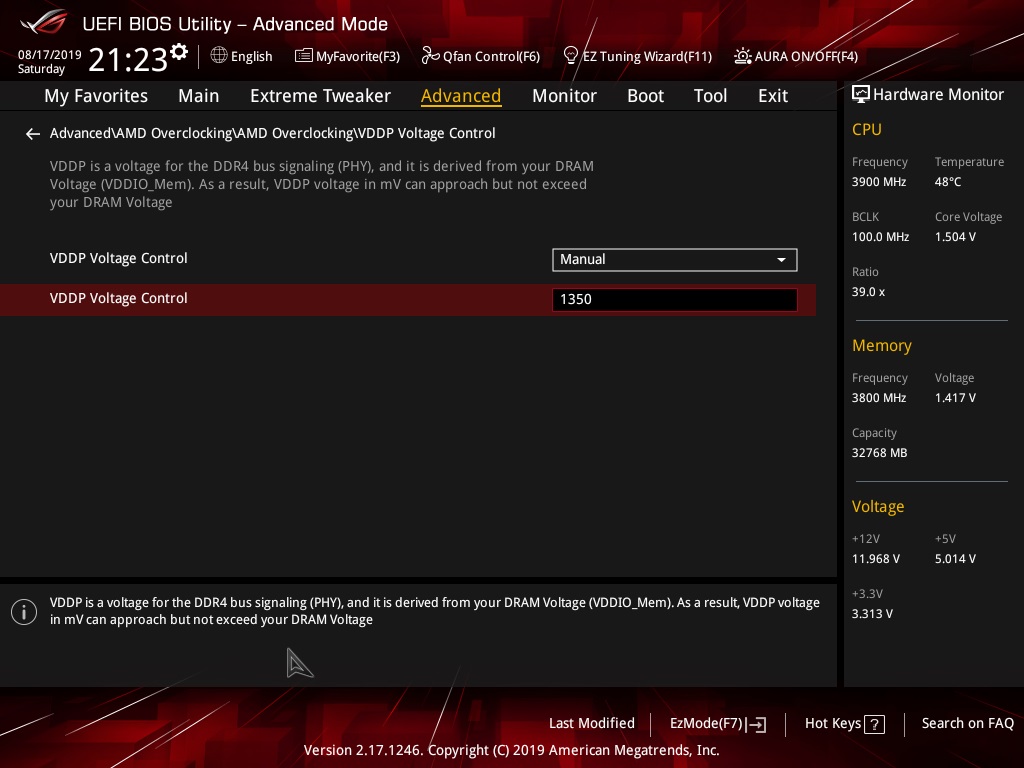The height and width of the screenshot is (768, 1024).
Task: Open Qfan Control fan icon
Action: coord(430,56)
